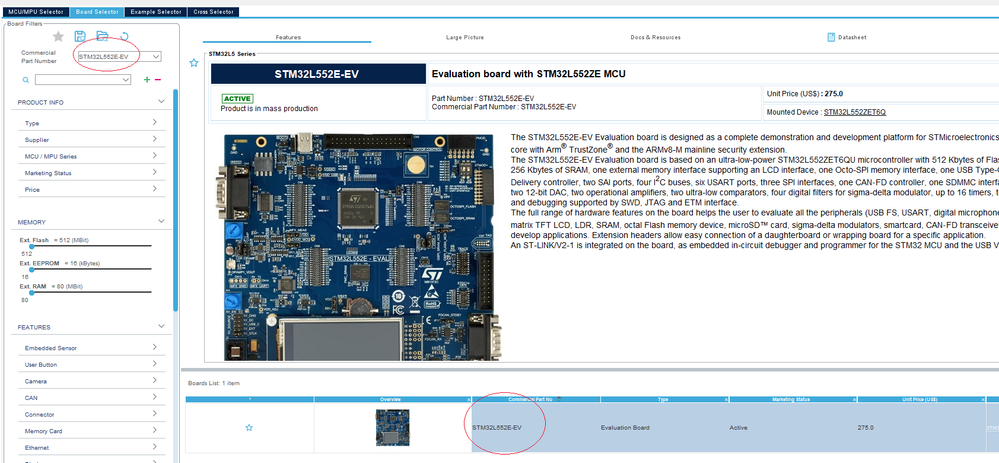Click the star icon in boards list row
The height and width of the screenshot is (463, 999).
point(249,427)
